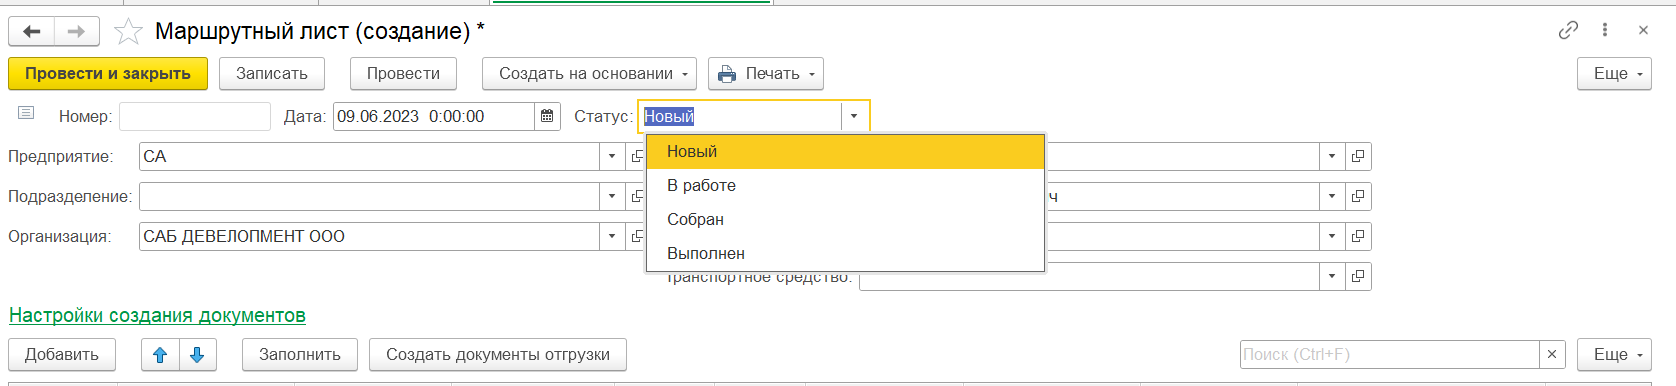
Task: Click the Поиск (Ctrl+F) search box
Action: point(1390,354)
